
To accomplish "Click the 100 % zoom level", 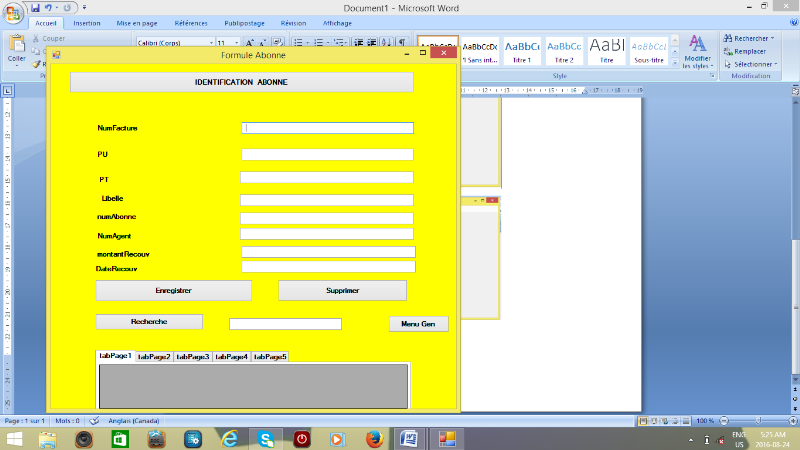I will (x=705, y=421).
